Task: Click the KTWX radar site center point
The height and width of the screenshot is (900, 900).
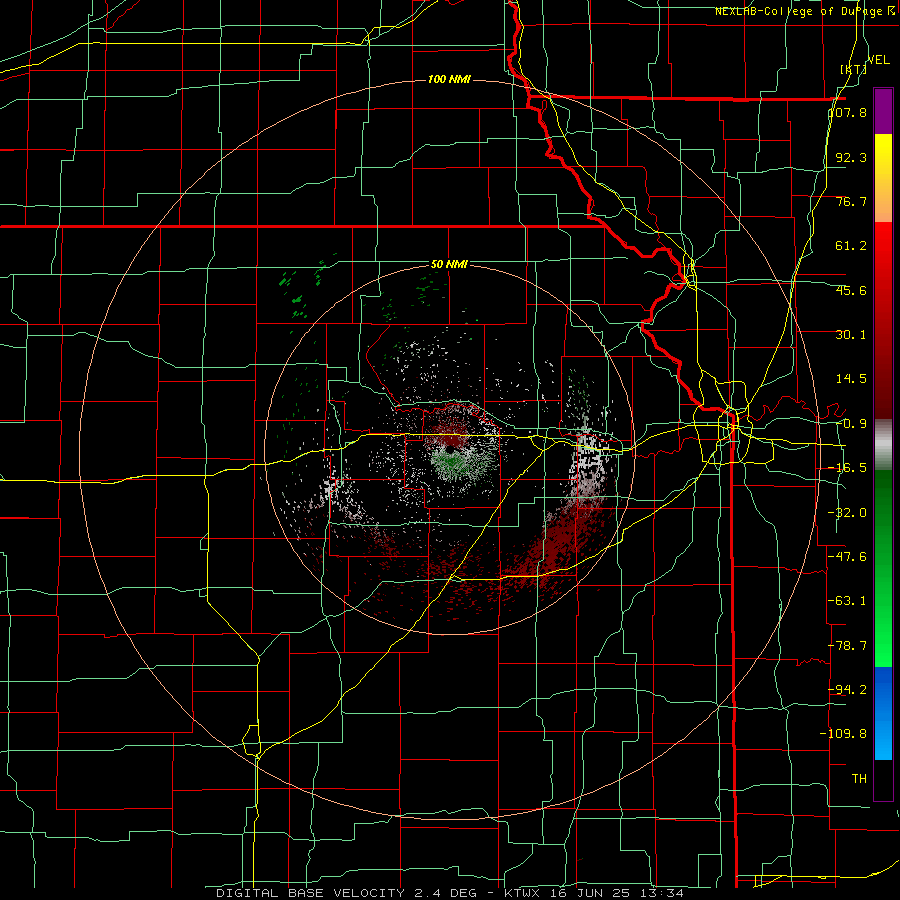Action: tap(449, 449)
